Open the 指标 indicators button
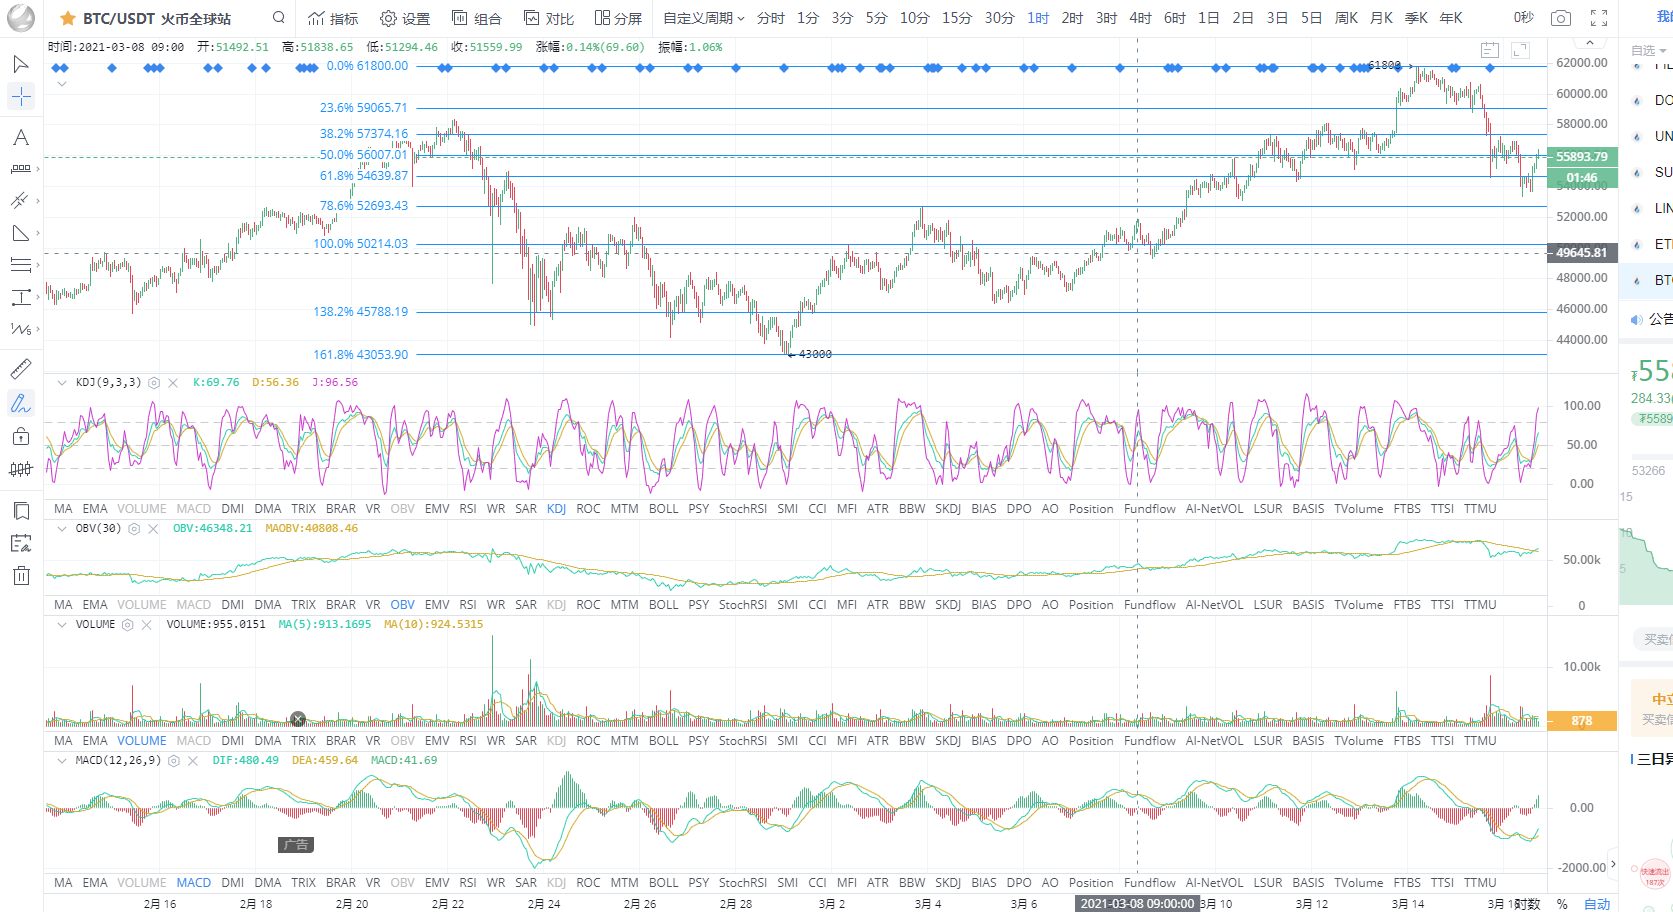Viewport: 1673px width, 912px height. (x=333, y=18)
